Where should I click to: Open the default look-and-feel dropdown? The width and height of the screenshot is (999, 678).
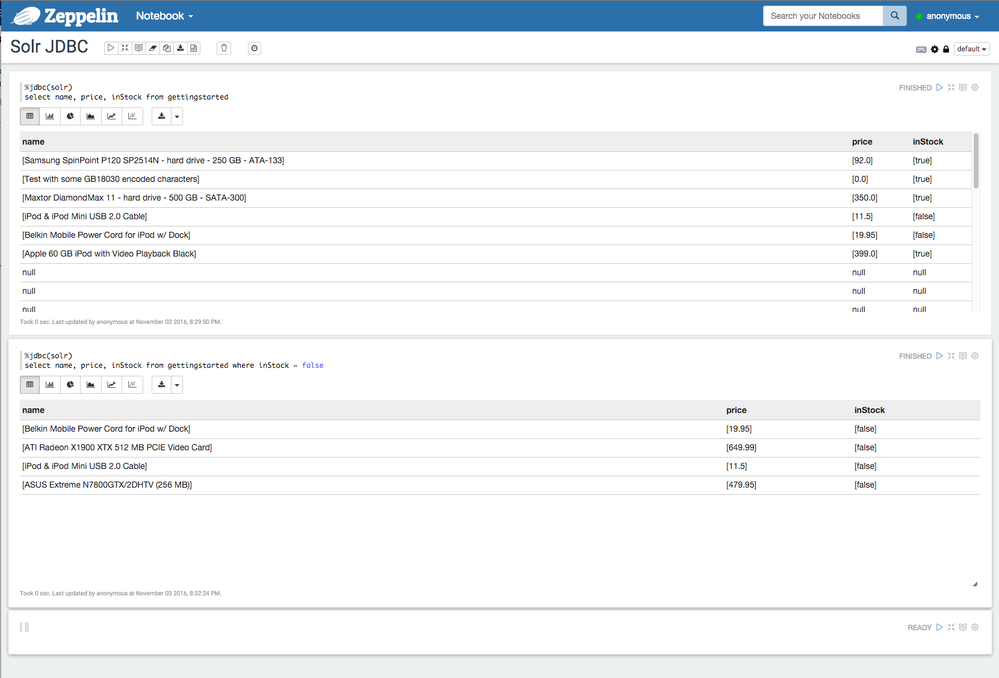pos(971,49)
